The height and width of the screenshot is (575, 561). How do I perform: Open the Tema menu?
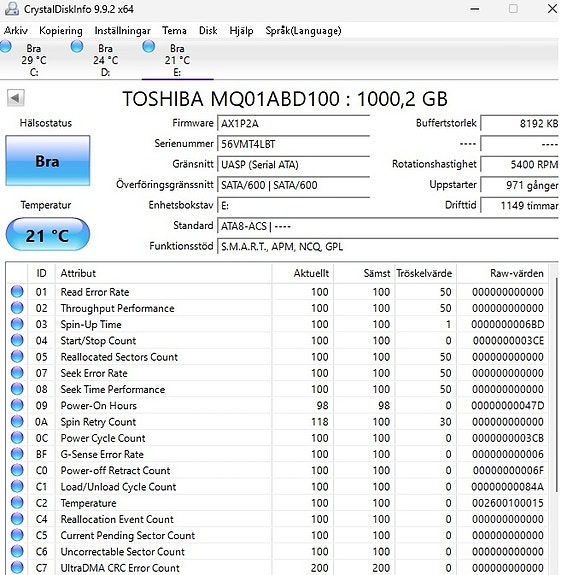coord(174,31)
